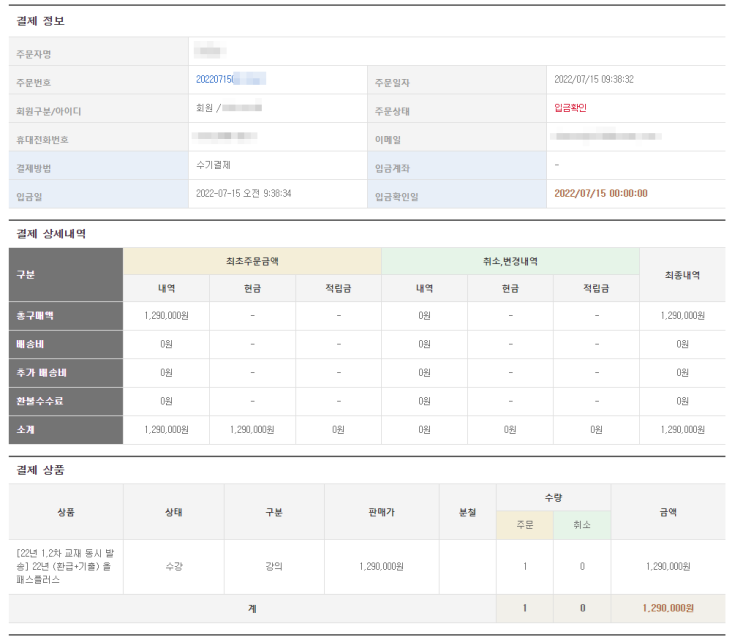
Task: Click the 주문 quantity sub-header
Action: (x=525, y=525)
